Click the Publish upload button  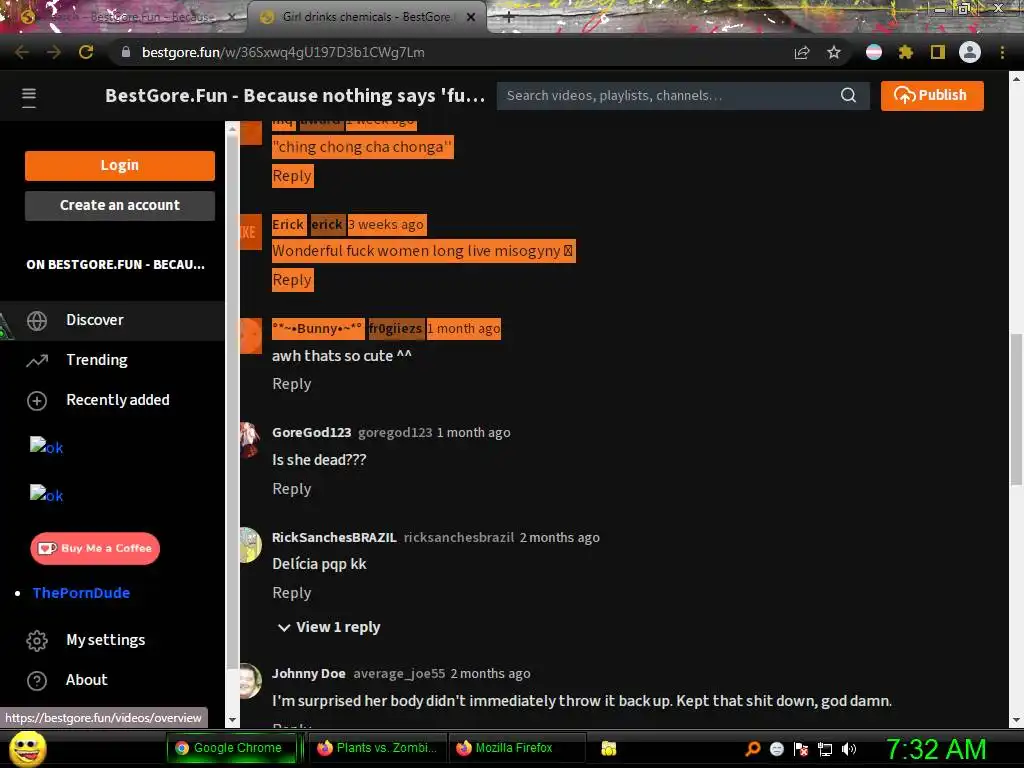932,95
